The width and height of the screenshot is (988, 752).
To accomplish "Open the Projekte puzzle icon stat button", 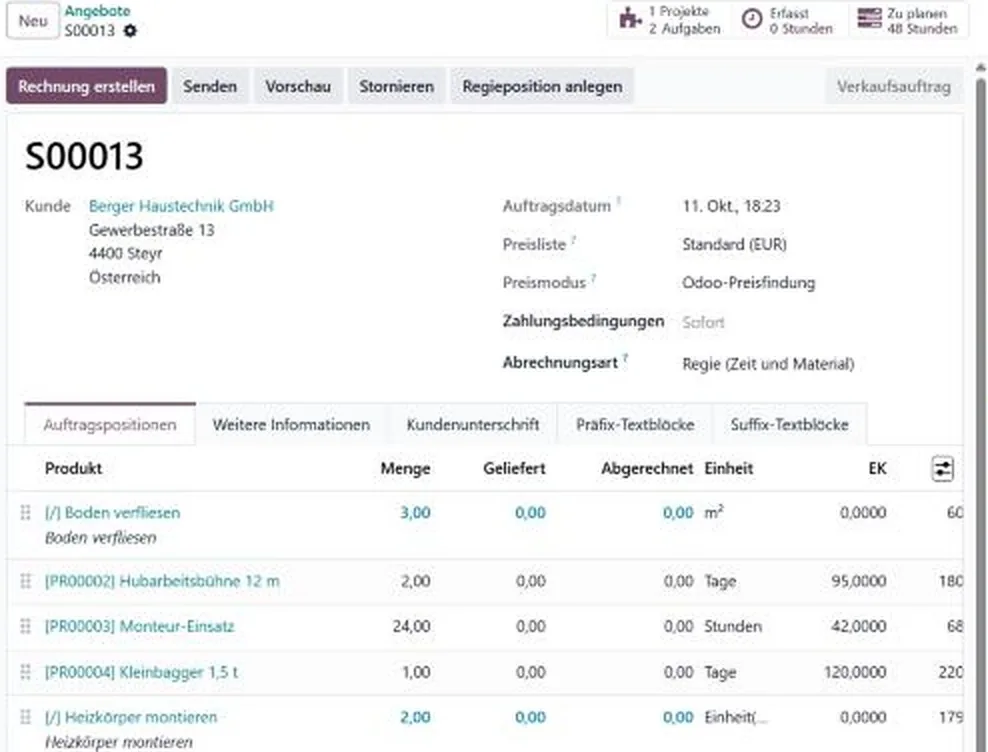I will 669,20.
